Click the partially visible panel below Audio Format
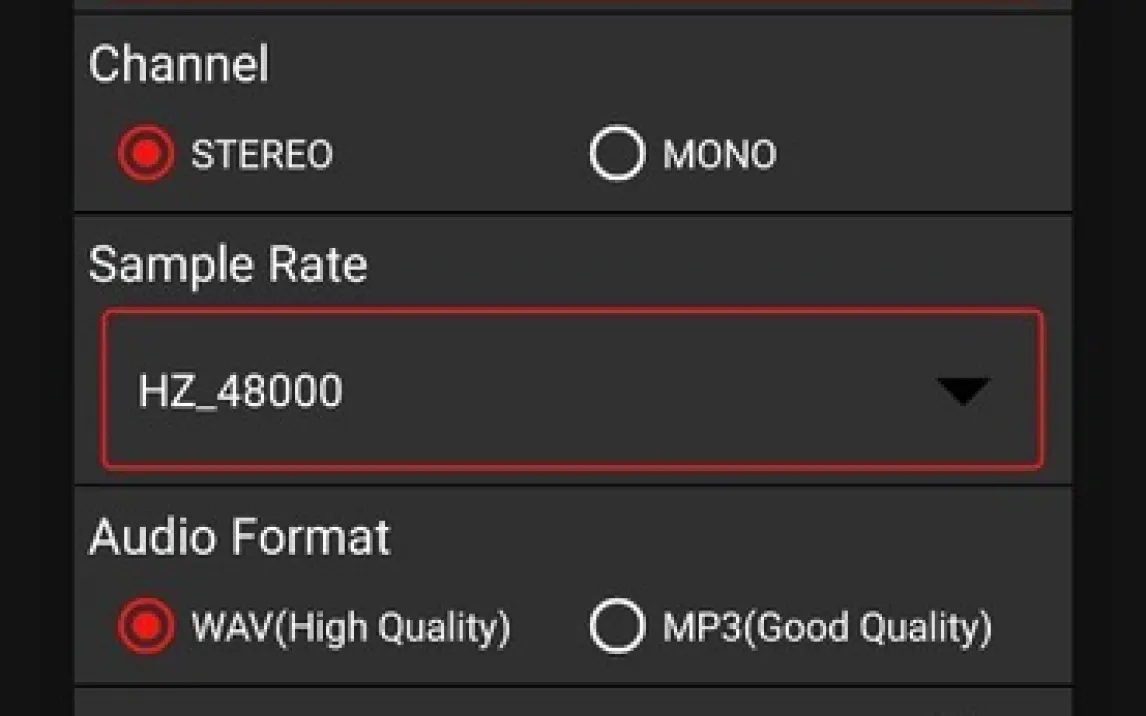The image size is (1146, 716). (572, 703)
